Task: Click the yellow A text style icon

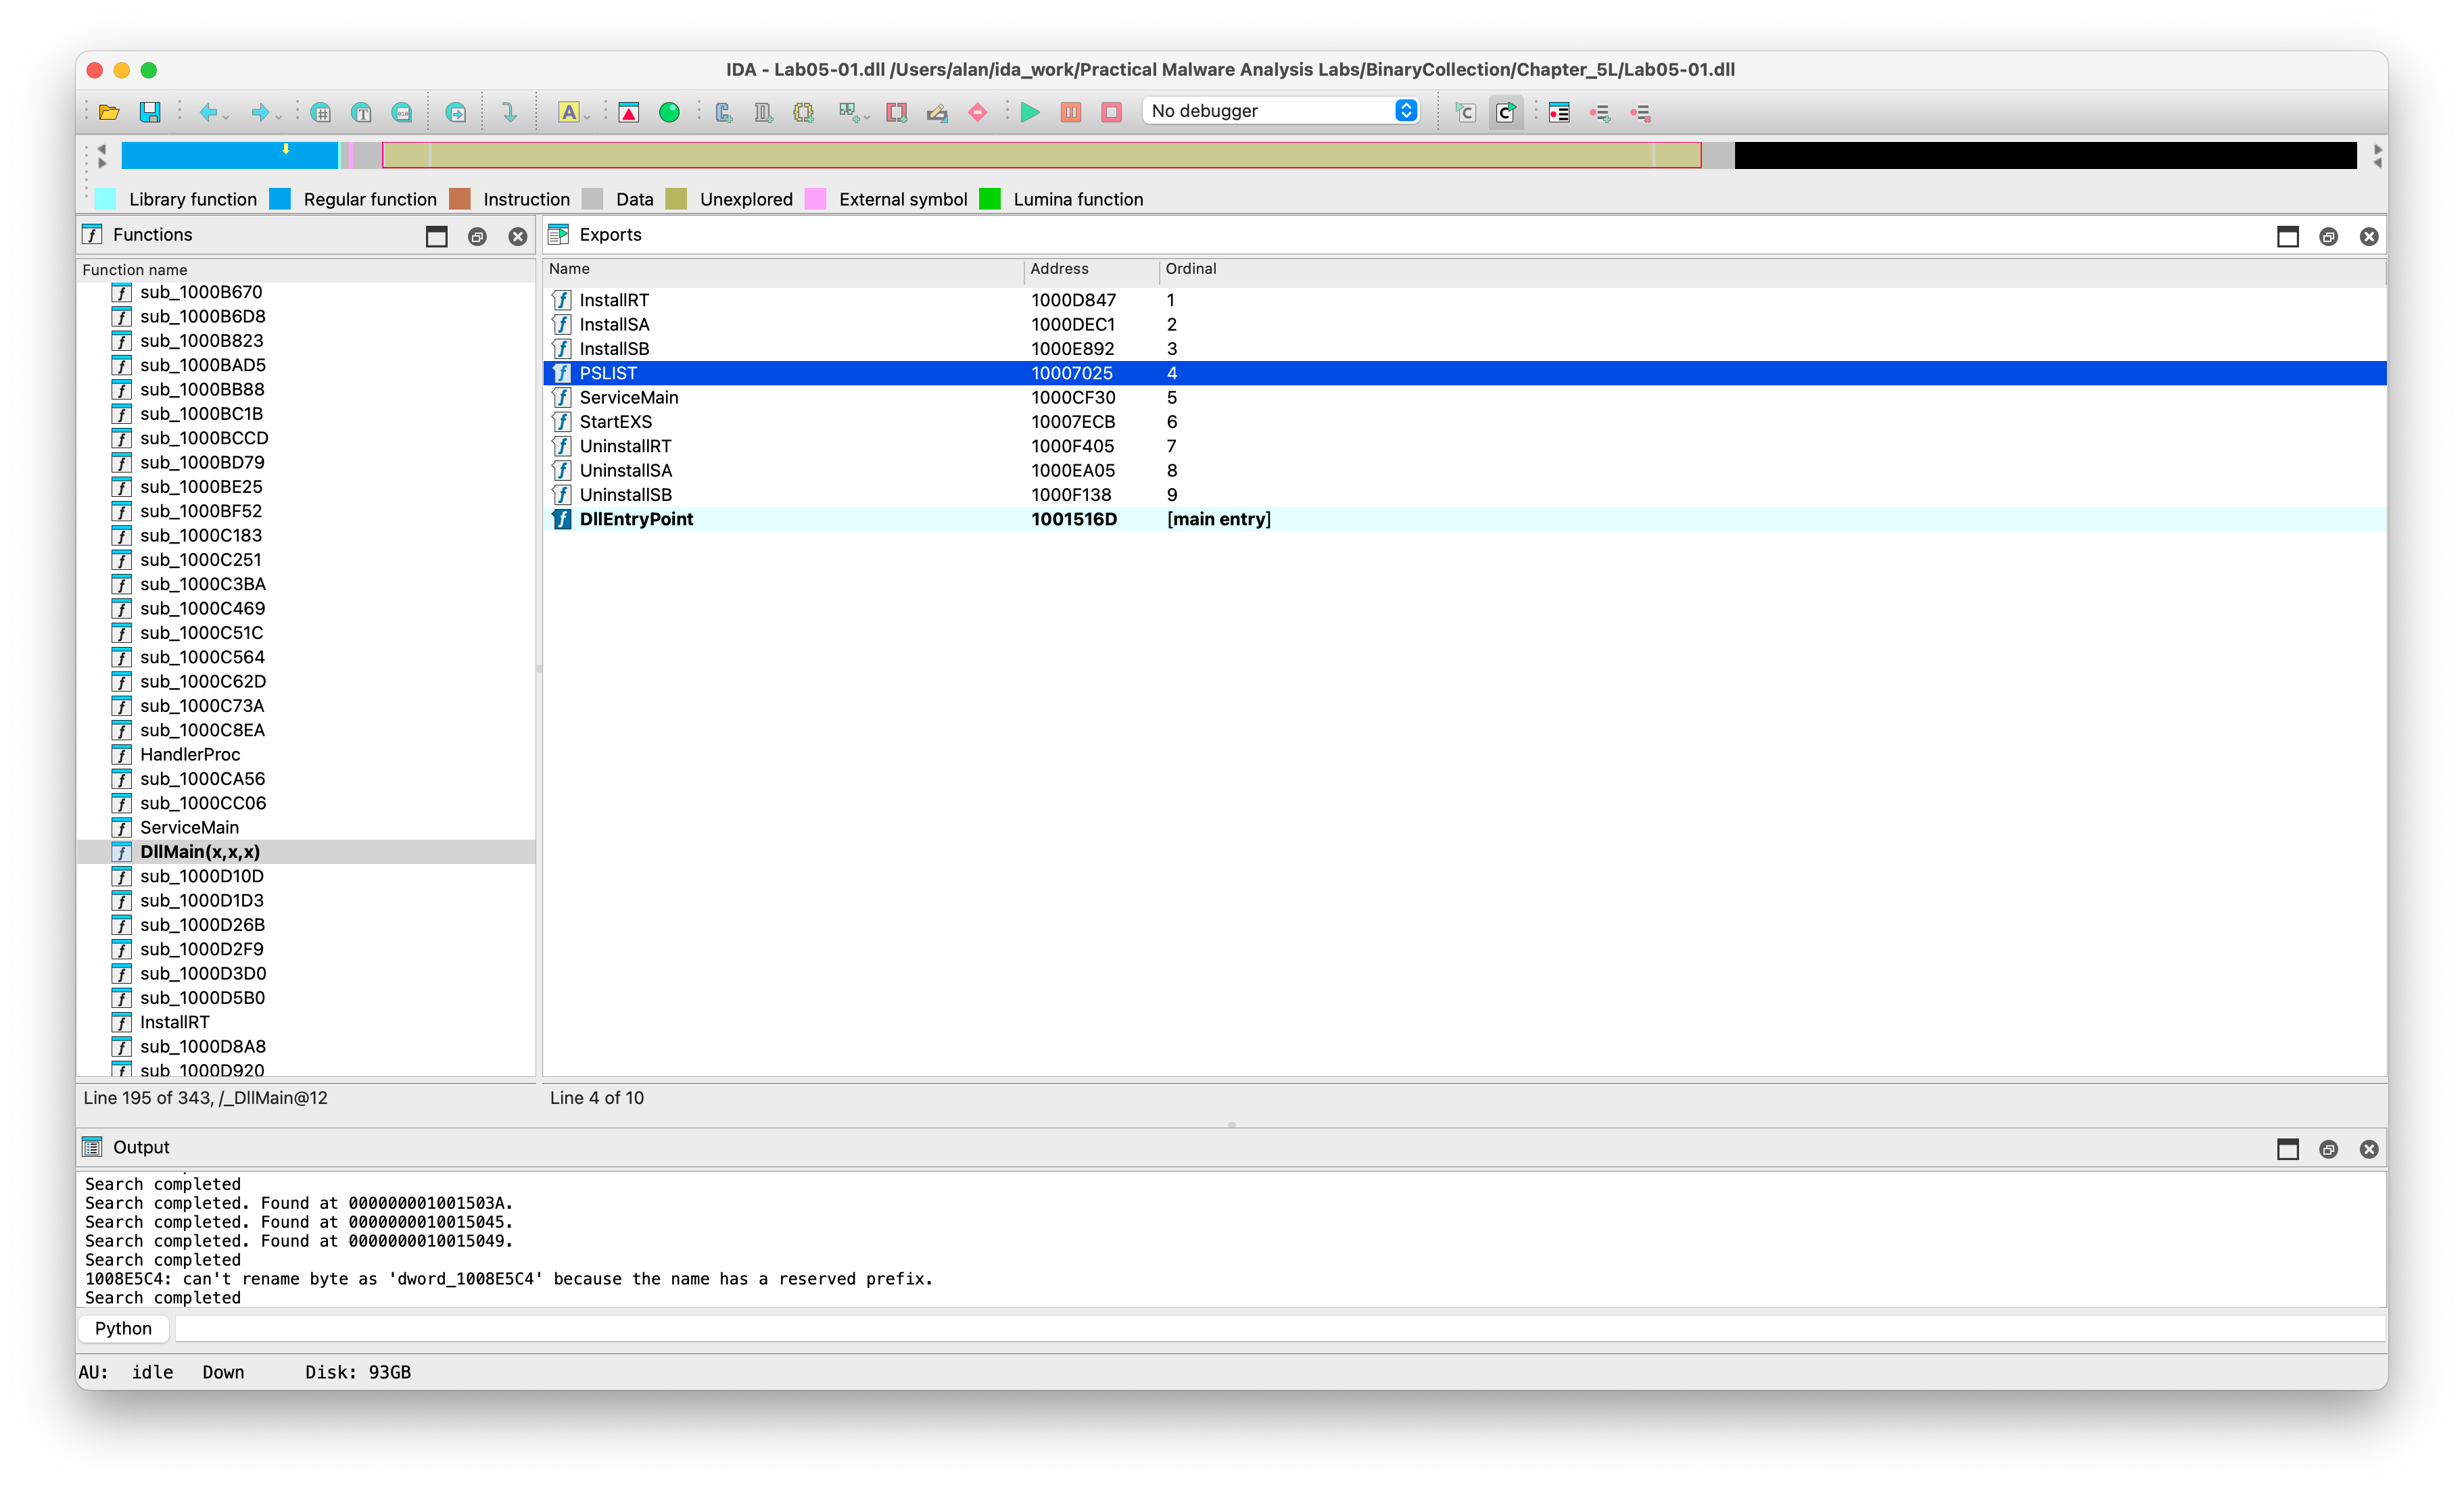Action: [568, 112]
